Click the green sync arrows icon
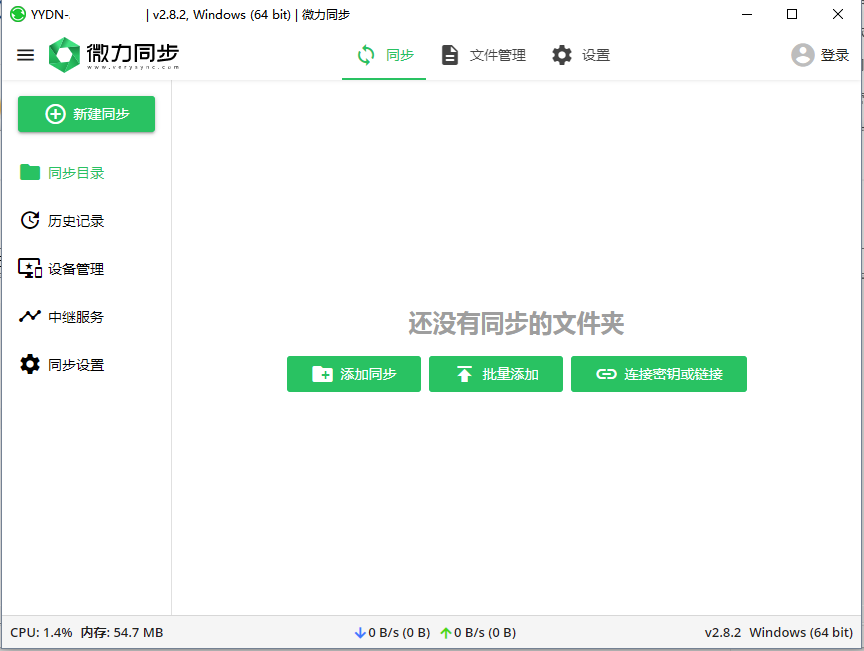 coord(366,55)
